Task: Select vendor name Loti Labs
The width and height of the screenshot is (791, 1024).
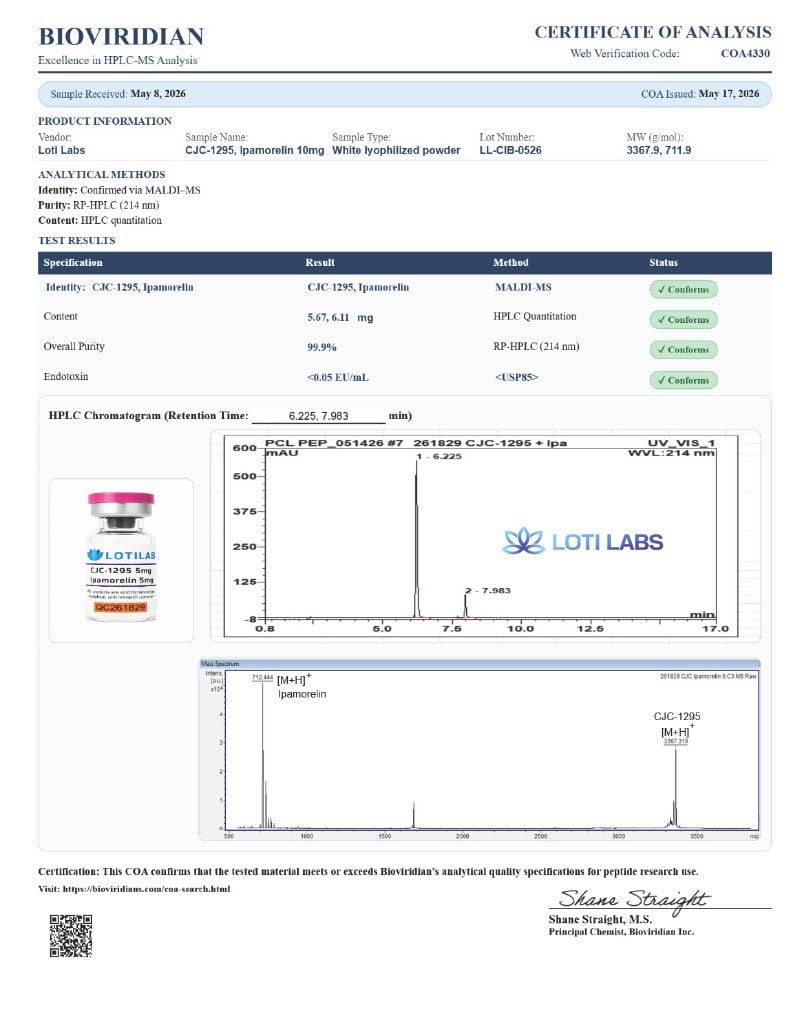Action: [x=61, y=150]
